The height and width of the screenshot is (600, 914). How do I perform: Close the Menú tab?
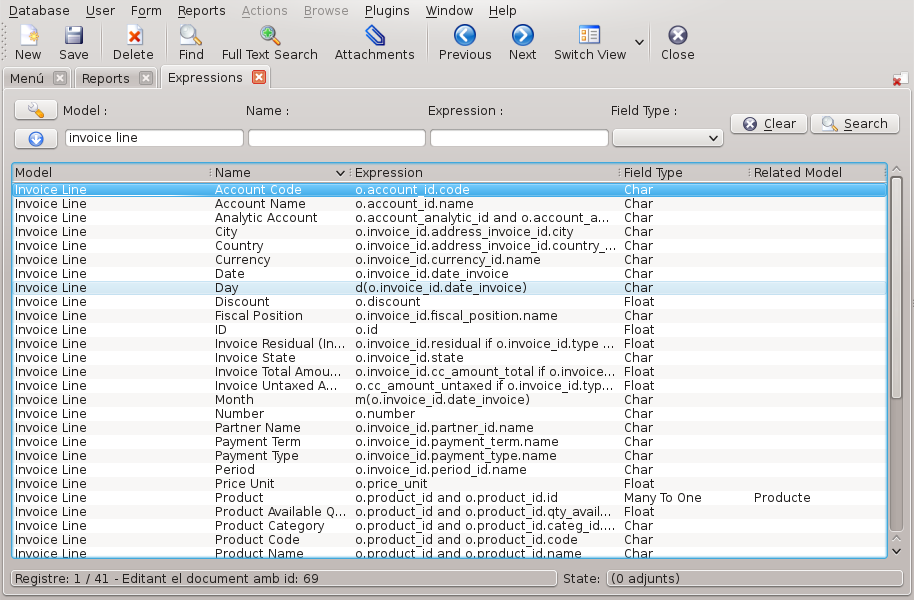click(x=59, y=78)
